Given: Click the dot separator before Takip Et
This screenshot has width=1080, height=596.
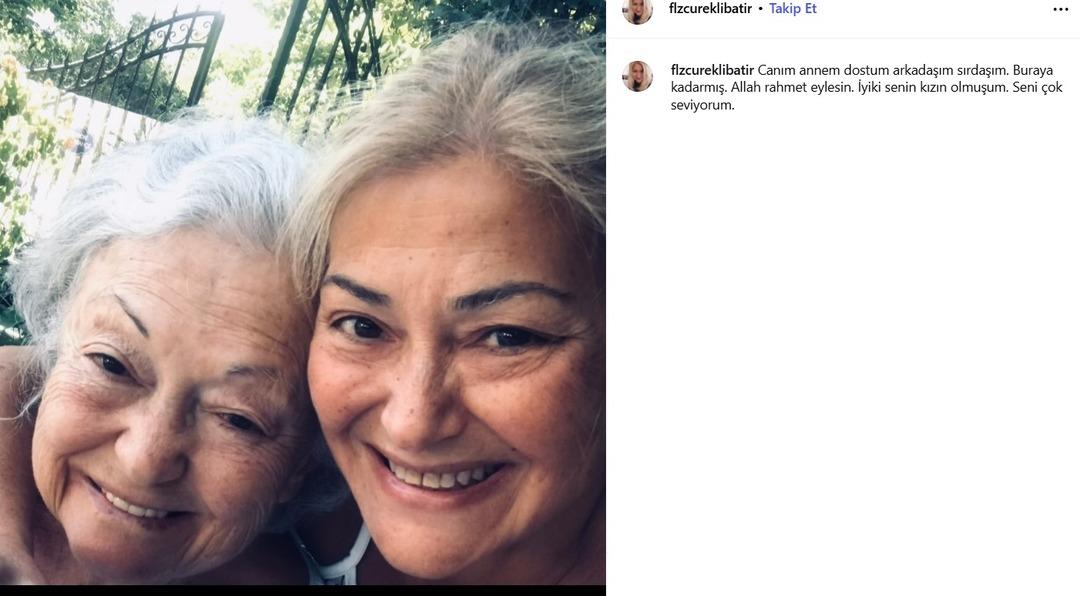Looking at the screenshot, I should click(x=760, y=10).
